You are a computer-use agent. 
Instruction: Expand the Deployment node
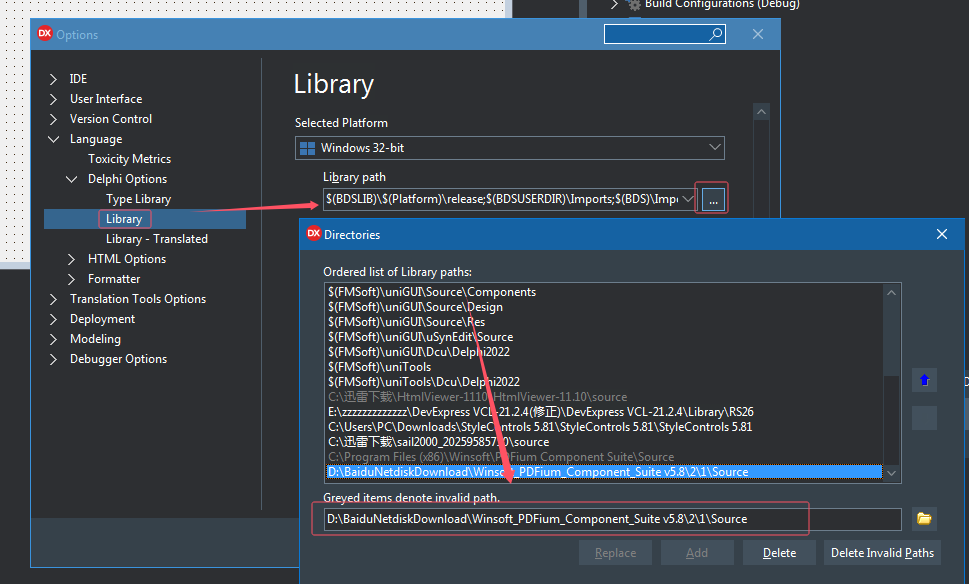[x=53, y=320]
